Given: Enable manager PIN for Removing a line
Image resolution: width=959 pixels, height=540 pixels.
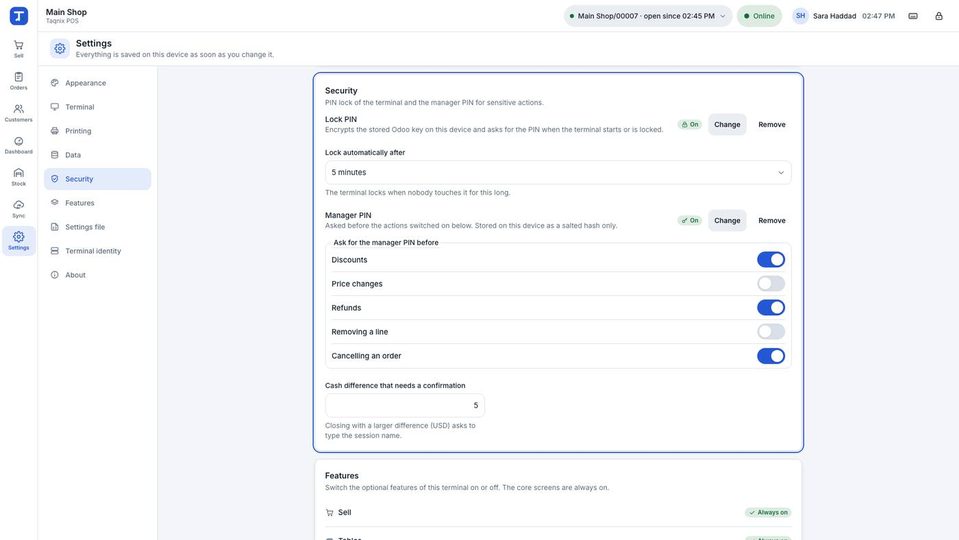Looking at the screenshot, I should [x=771, y=331].
